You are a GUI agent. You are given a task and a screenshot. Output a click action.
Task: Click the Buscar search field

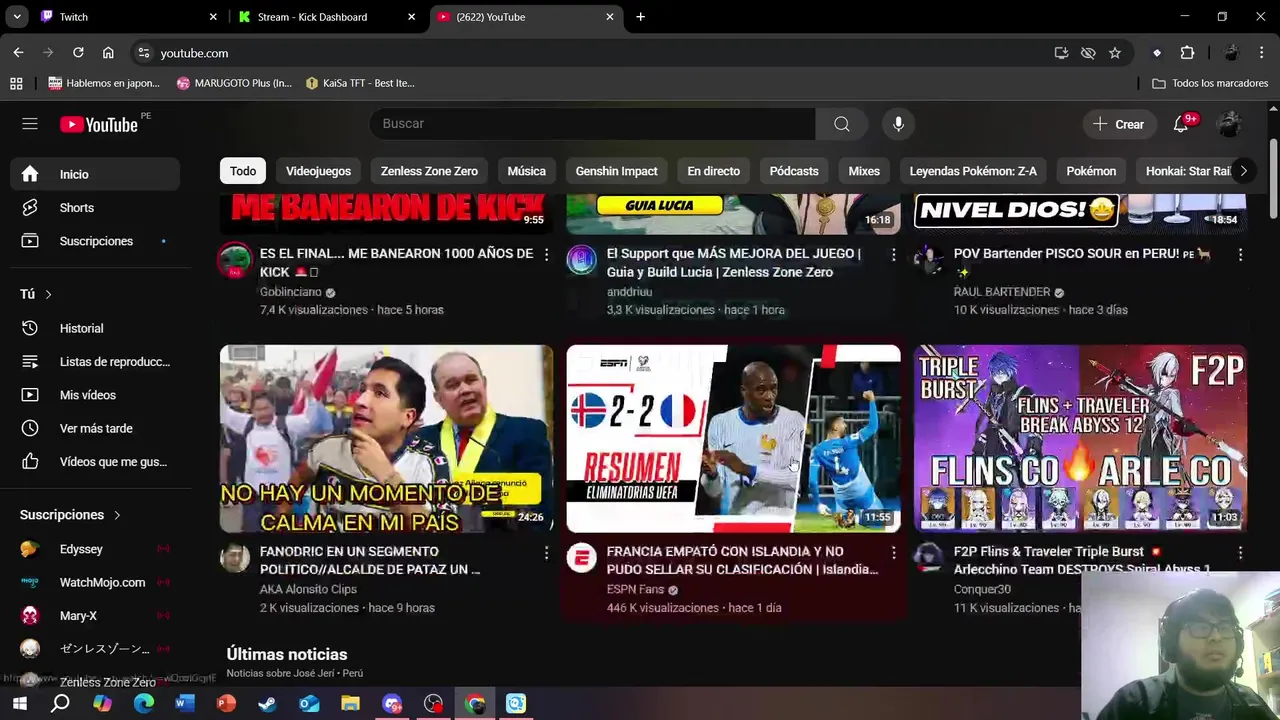coord(592,124)
